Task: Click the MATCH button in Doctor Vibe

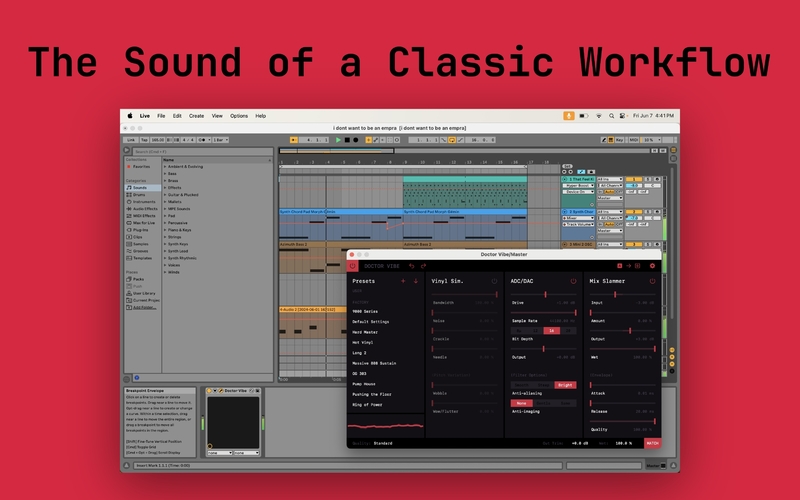Action: pyautogui.click(x=653, y=443)
